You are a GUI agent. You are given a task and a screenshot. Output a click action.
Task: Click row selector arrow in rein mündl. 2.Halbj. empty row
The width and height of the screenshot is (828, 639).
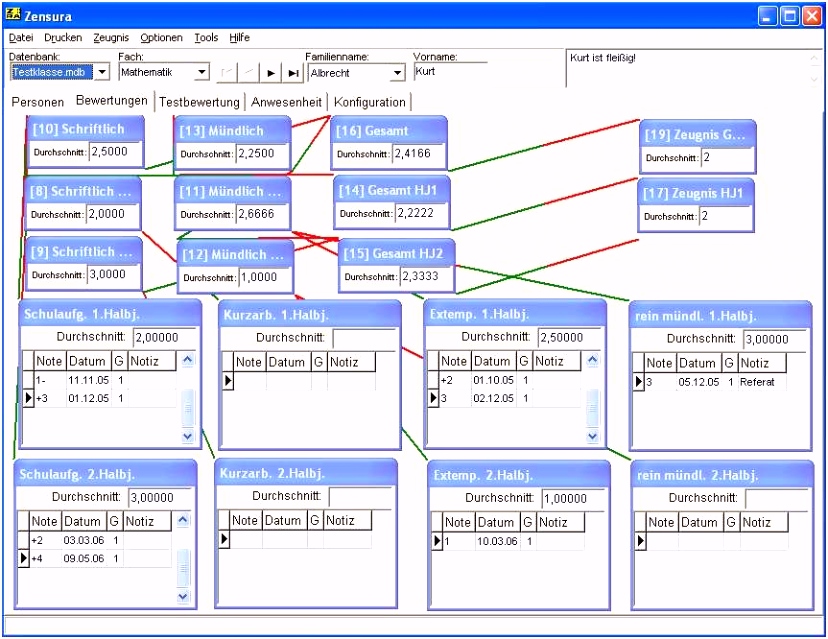[x=640, y=541]
